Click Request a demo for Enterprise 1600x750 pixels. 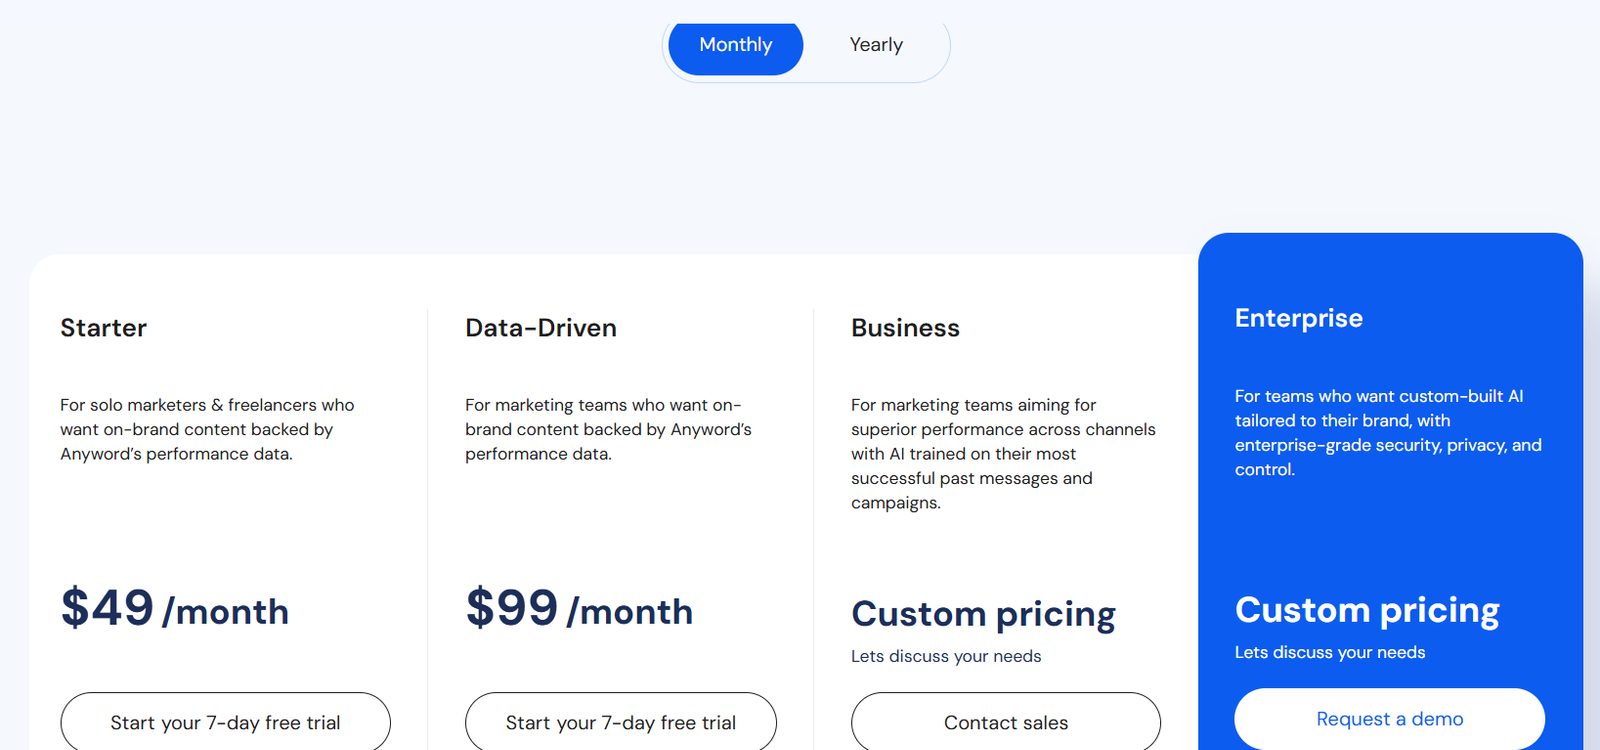[1389, 718]
